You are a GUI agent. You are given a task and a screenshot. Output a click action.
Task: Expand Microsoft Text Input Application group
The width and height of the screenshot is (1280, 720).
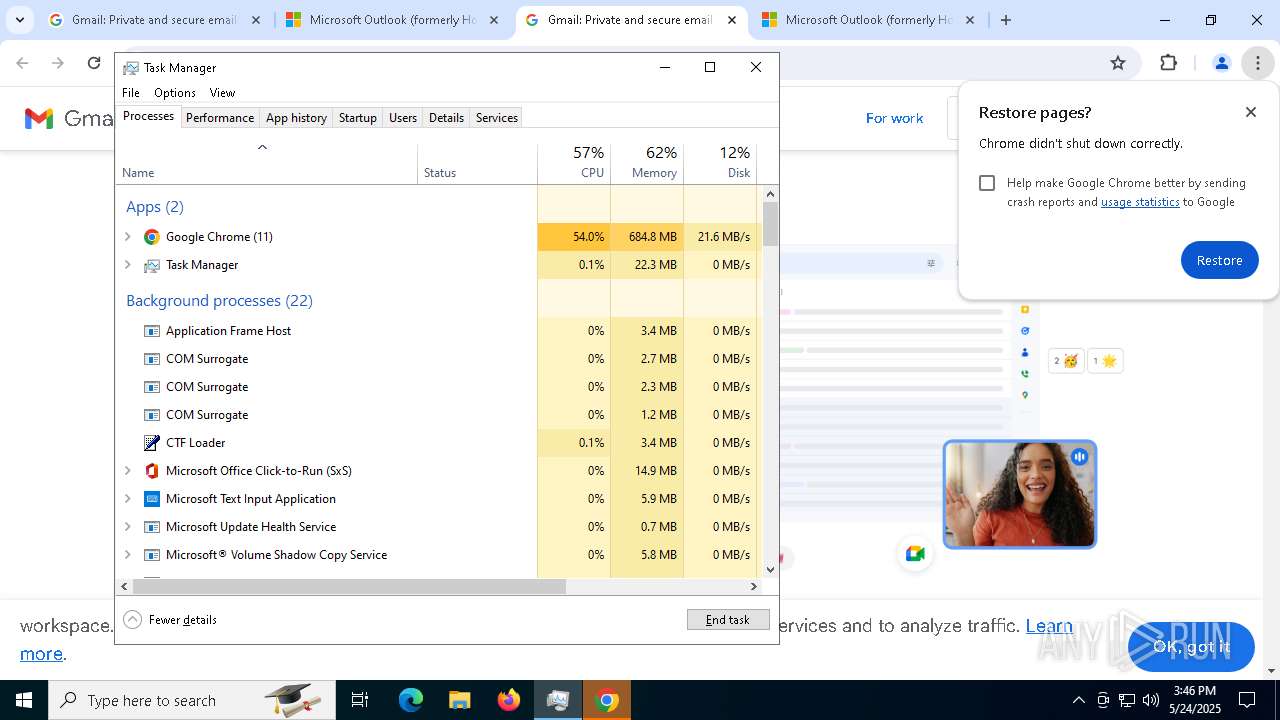point(127,499)
